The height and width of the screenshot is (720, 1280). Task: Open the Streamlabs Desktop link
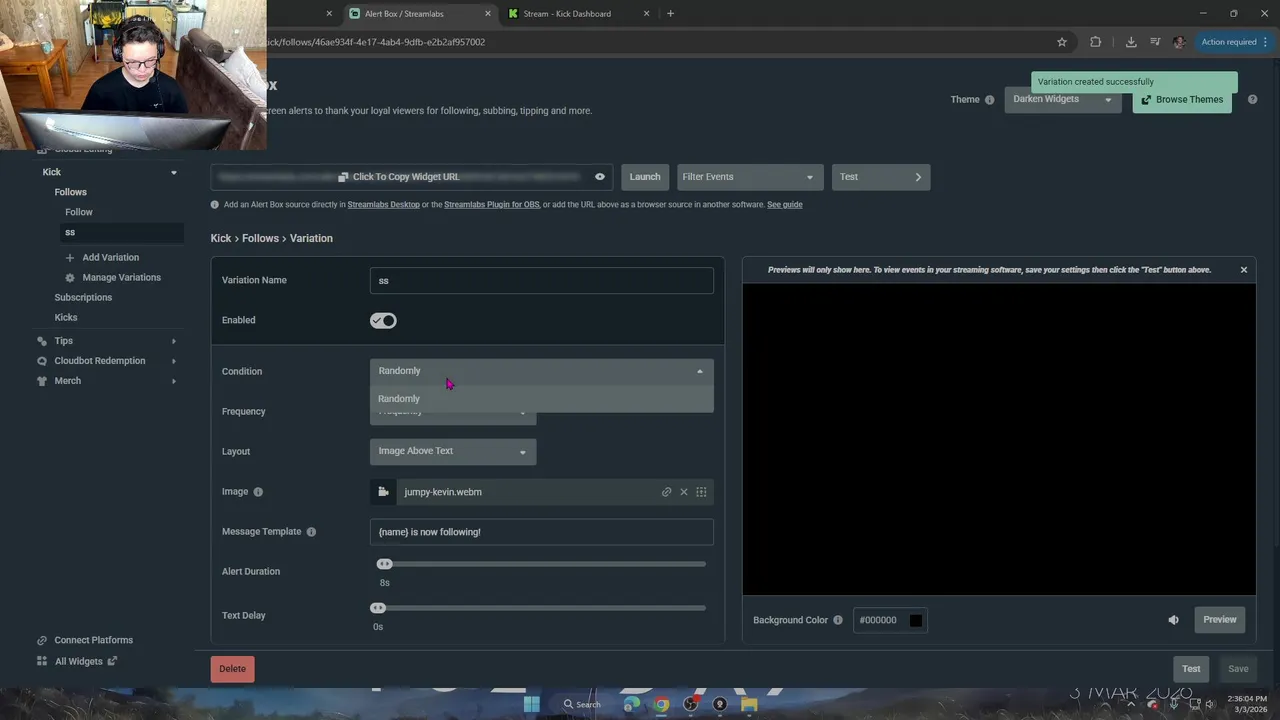(x=383, y=205)
